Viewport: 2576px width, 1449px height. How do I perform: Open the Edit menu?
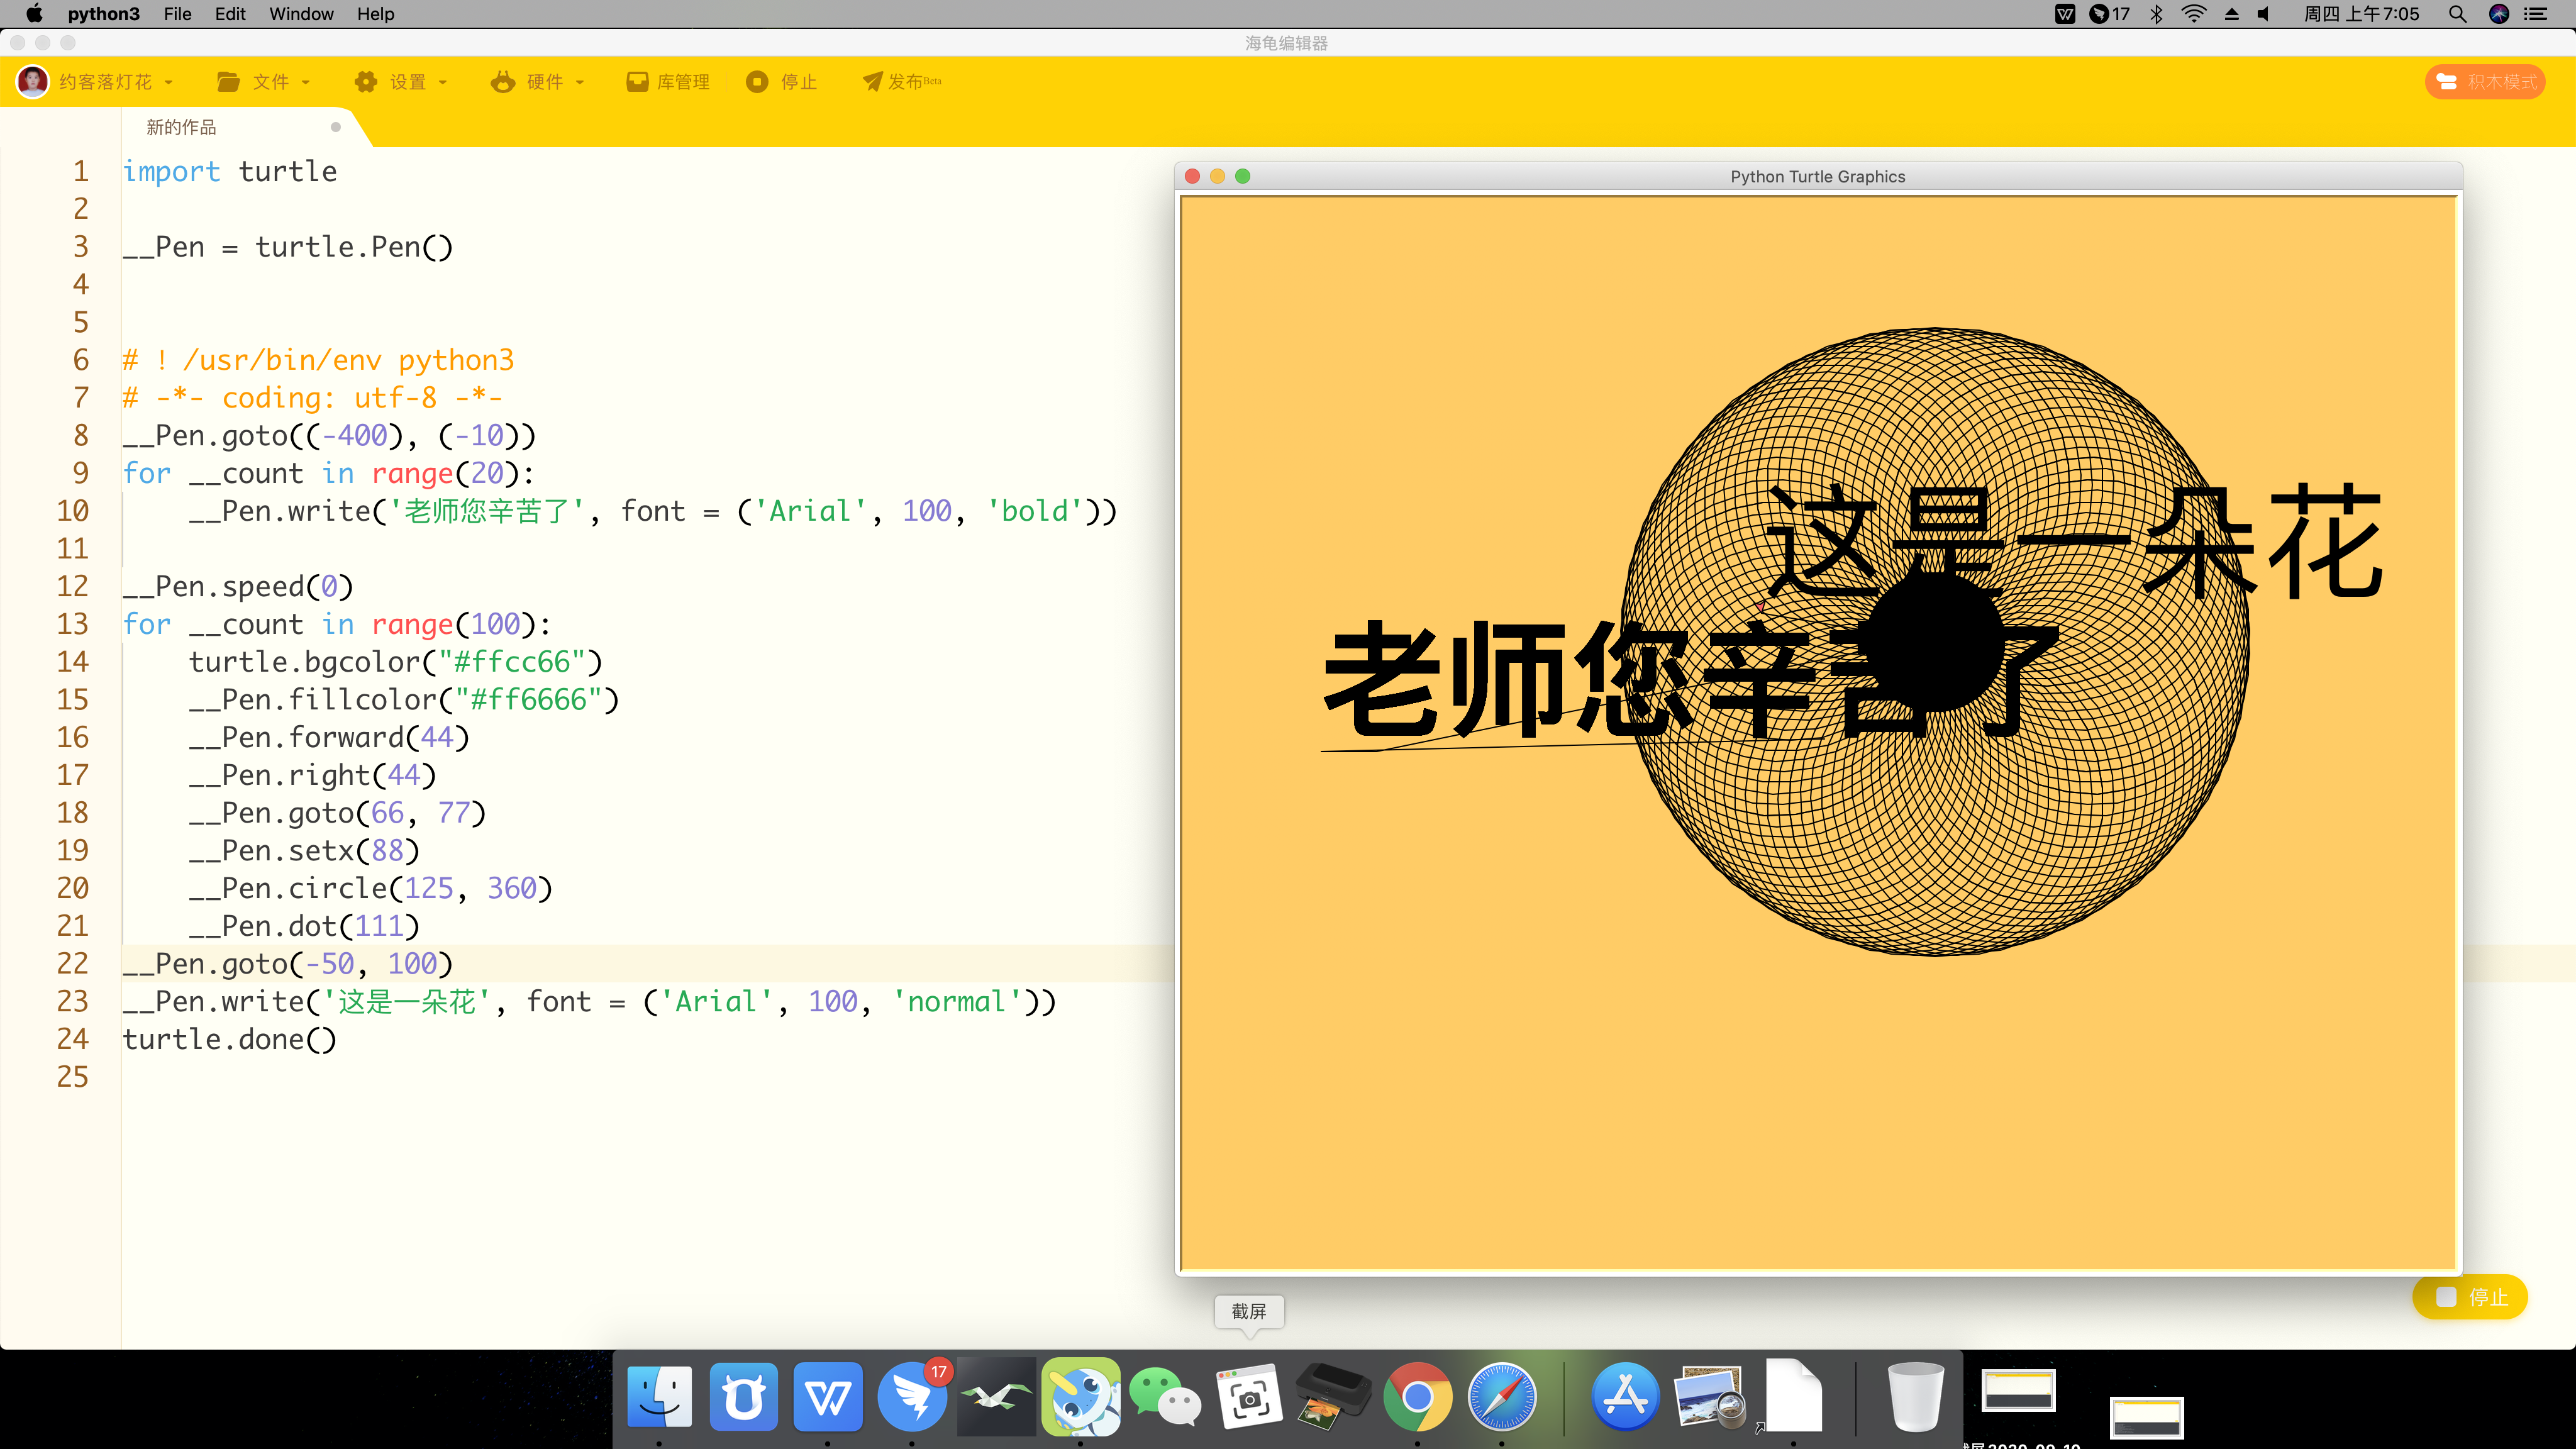230,14
